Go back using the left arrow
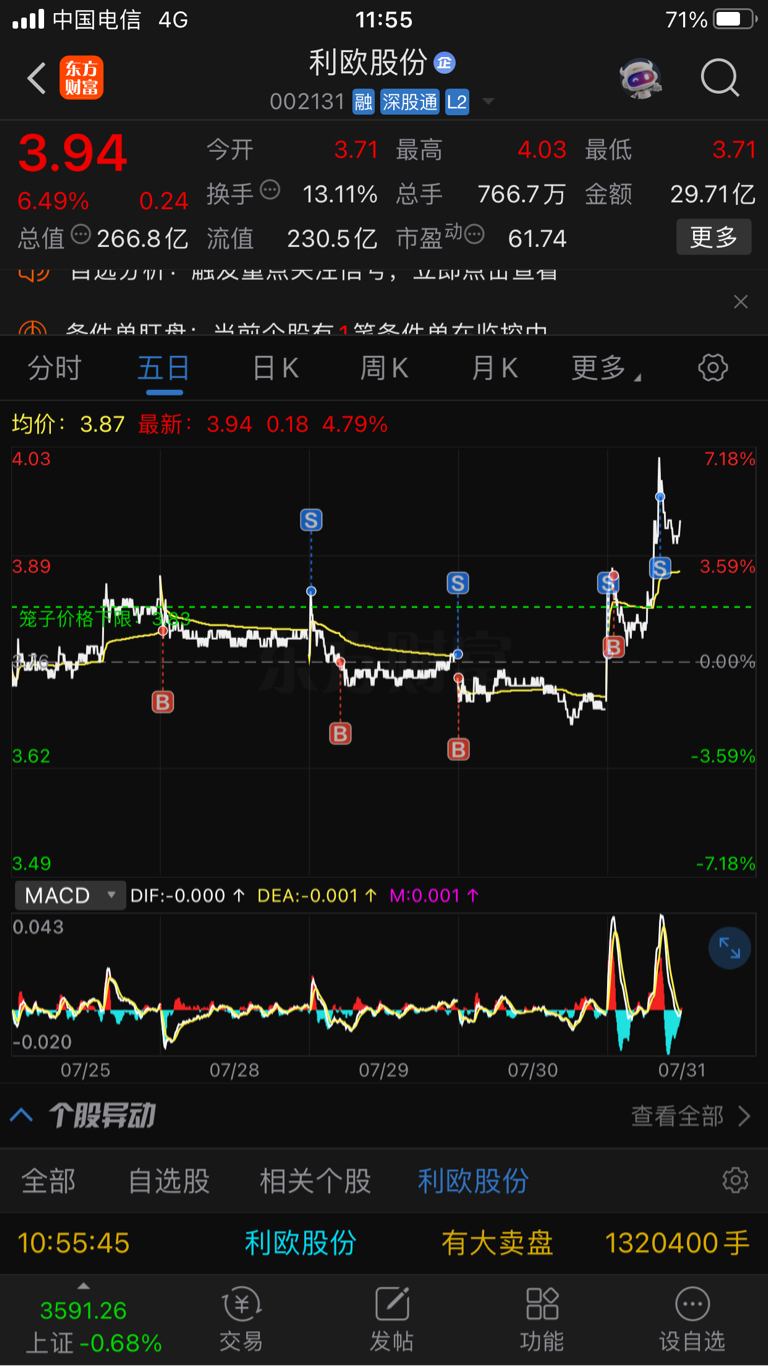The width and height of the screenshot is (768, 1366). tap(36, 78)
